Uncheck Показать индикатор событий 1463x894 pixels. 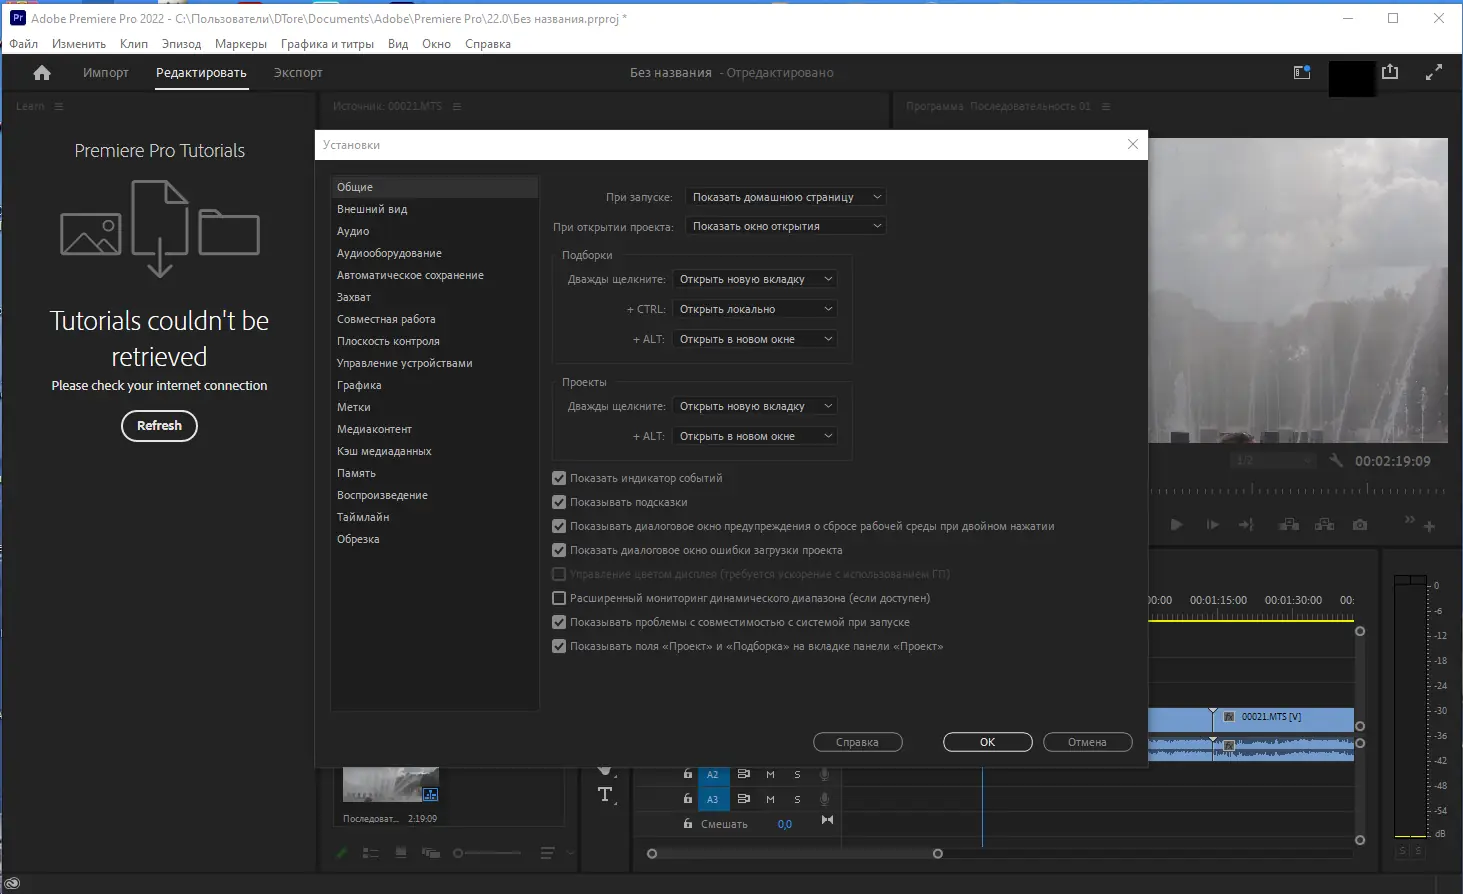click(x=559, y=478)
